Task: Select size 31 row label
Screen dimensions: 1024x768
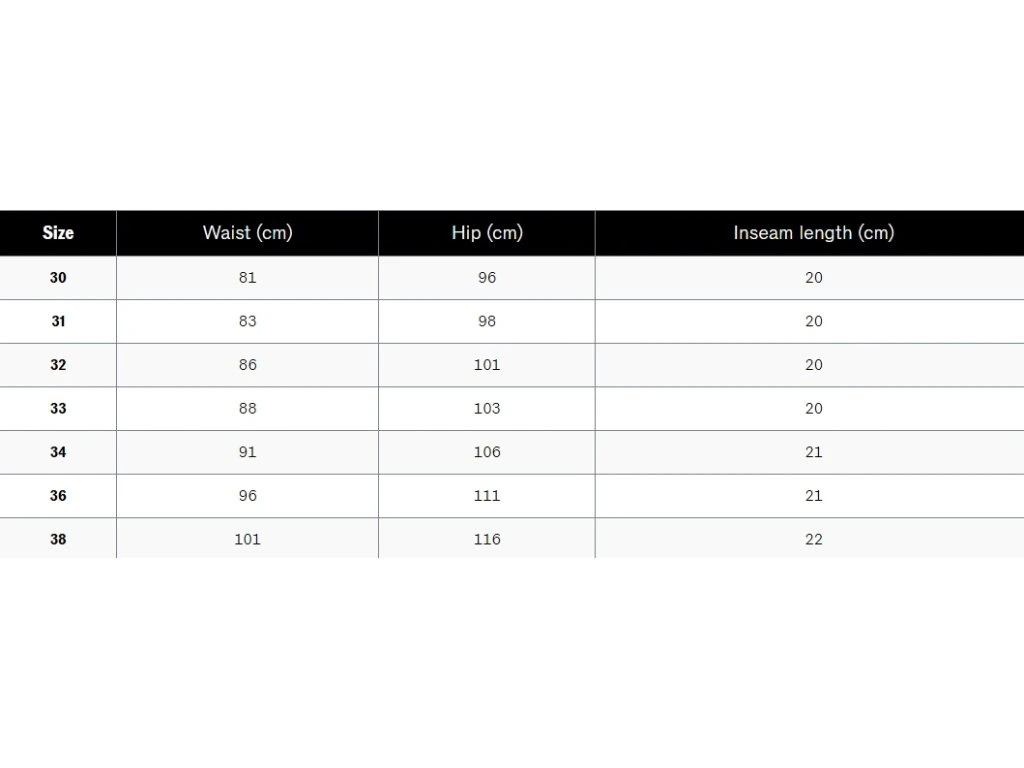Action: (58, 321)
